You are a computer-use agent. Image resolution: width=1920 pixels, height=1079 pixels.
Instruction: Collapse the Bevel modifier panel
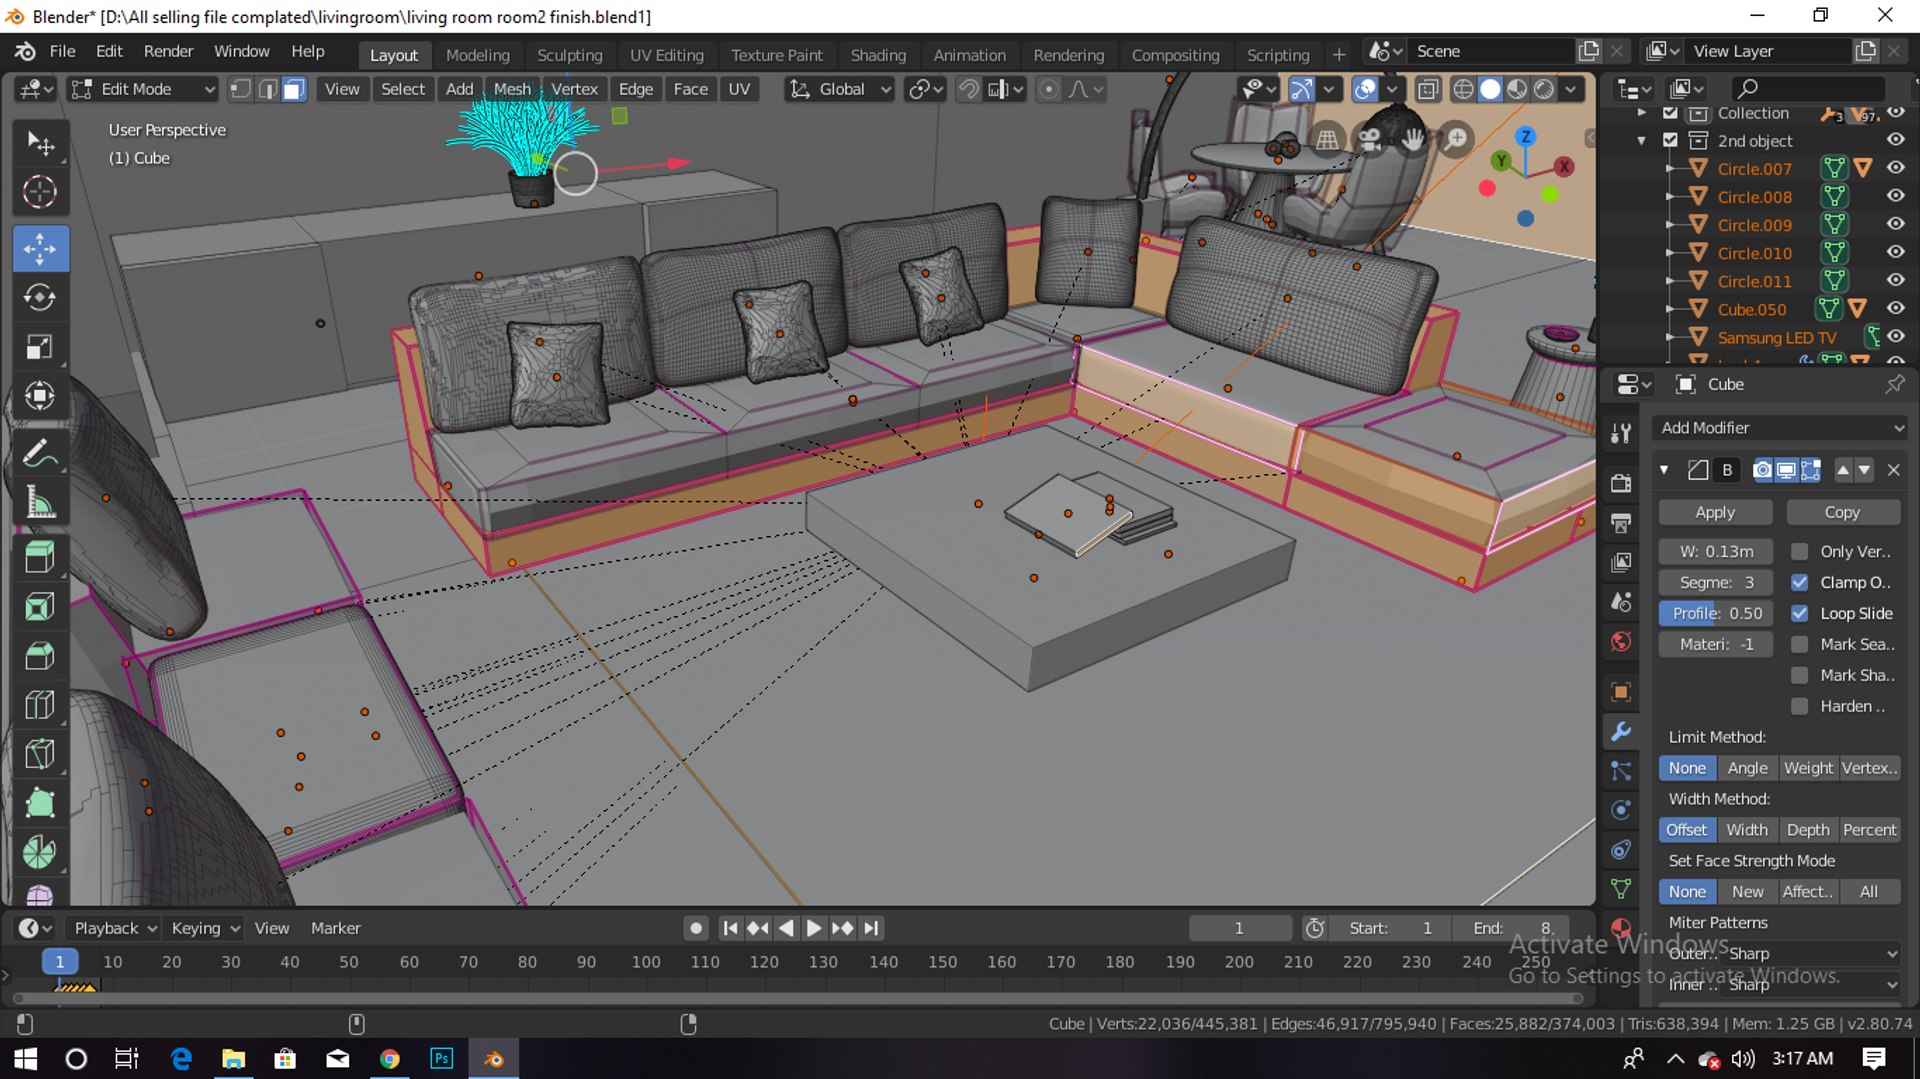(1664, 470)
